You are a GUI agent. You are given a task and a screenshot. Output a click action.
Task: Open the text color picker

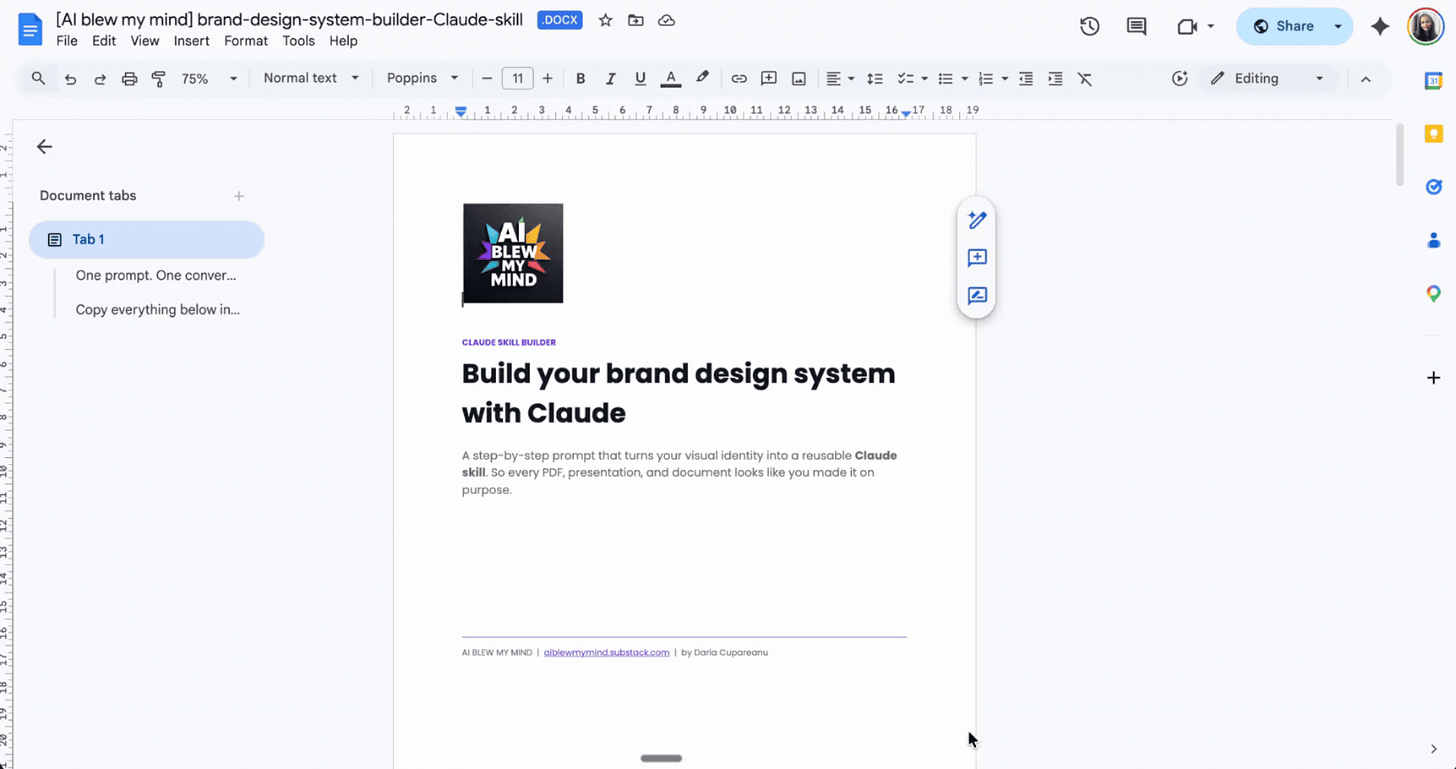coord(671,78)
